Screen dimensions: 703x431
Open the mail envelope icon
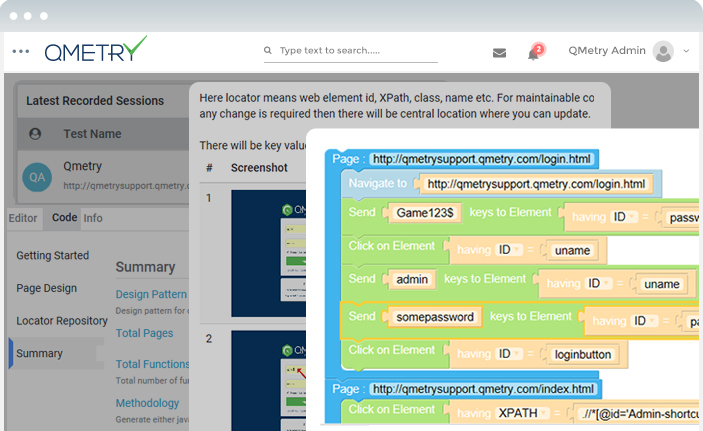pyautogui.click(x=499, y=53)
